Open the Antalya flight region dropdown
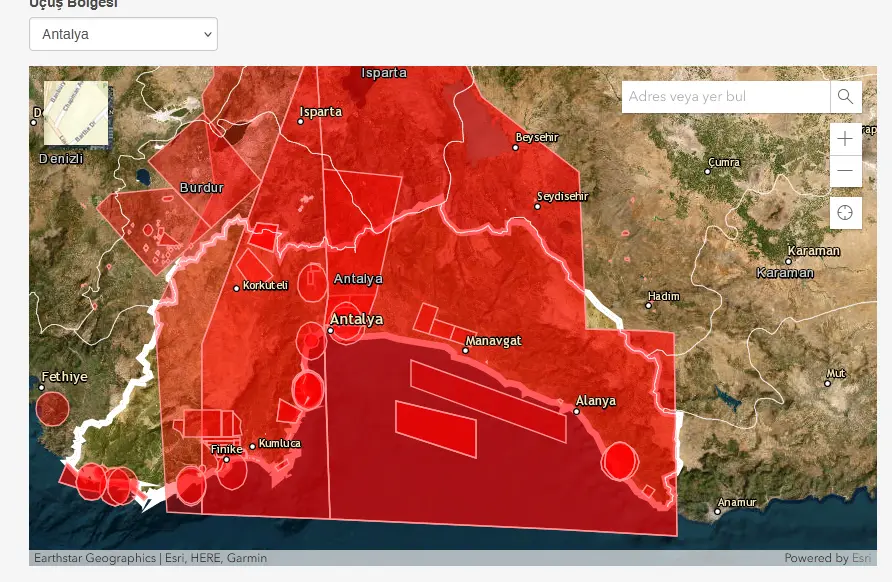Image resolution: width=892 pixels, height=582 pixels. (123, 34)
